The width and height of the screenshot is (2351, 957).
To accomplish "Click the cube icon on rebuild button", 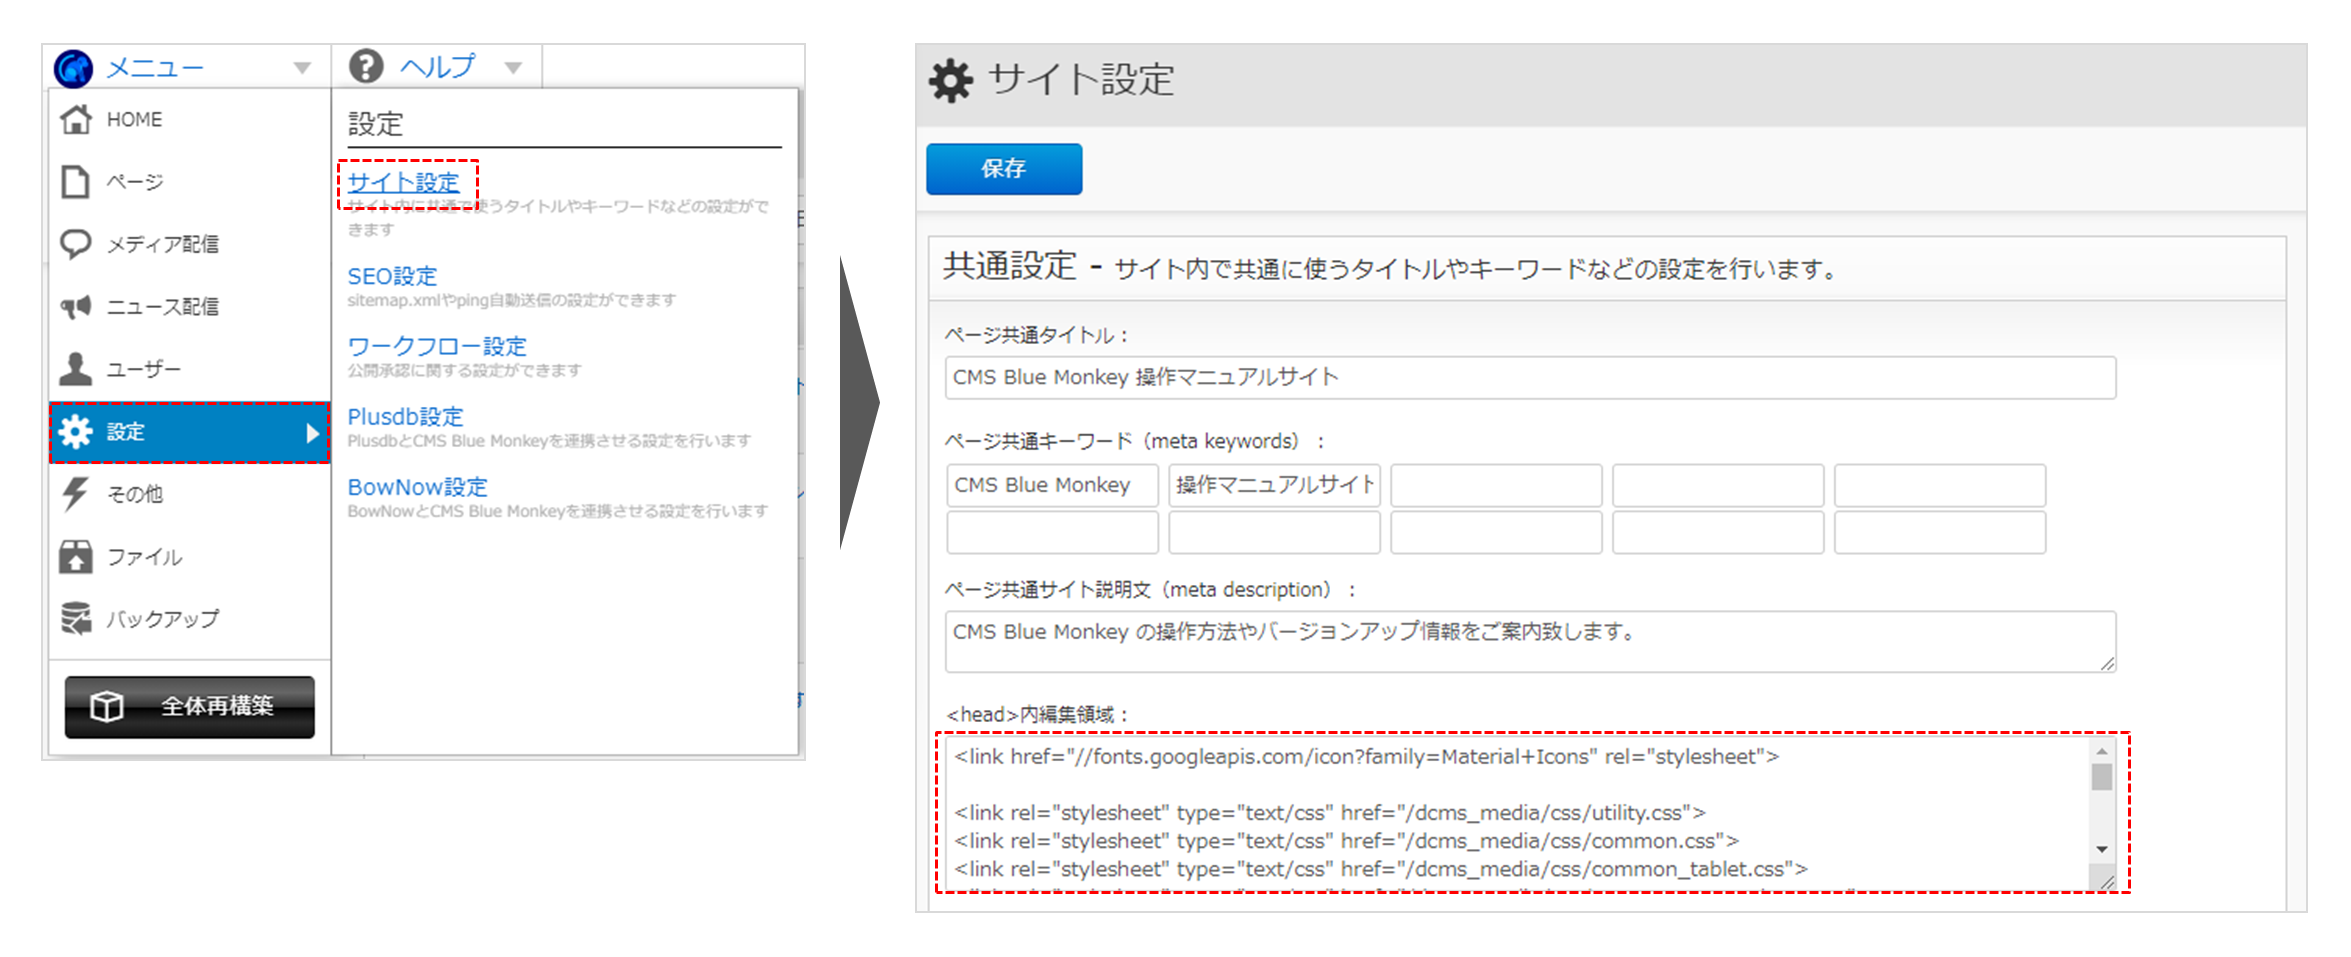I will 107,706.
